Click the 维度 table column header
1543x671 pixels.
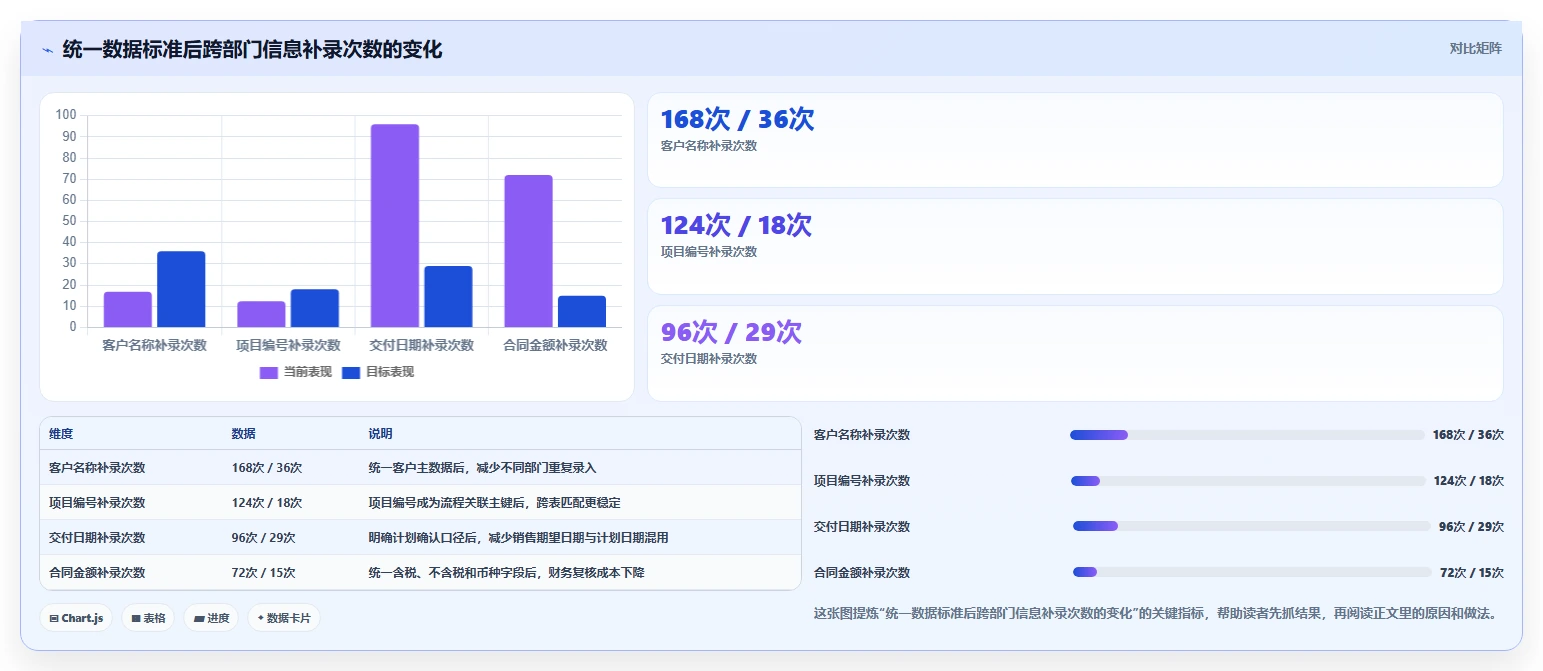(x=61, y=434)
